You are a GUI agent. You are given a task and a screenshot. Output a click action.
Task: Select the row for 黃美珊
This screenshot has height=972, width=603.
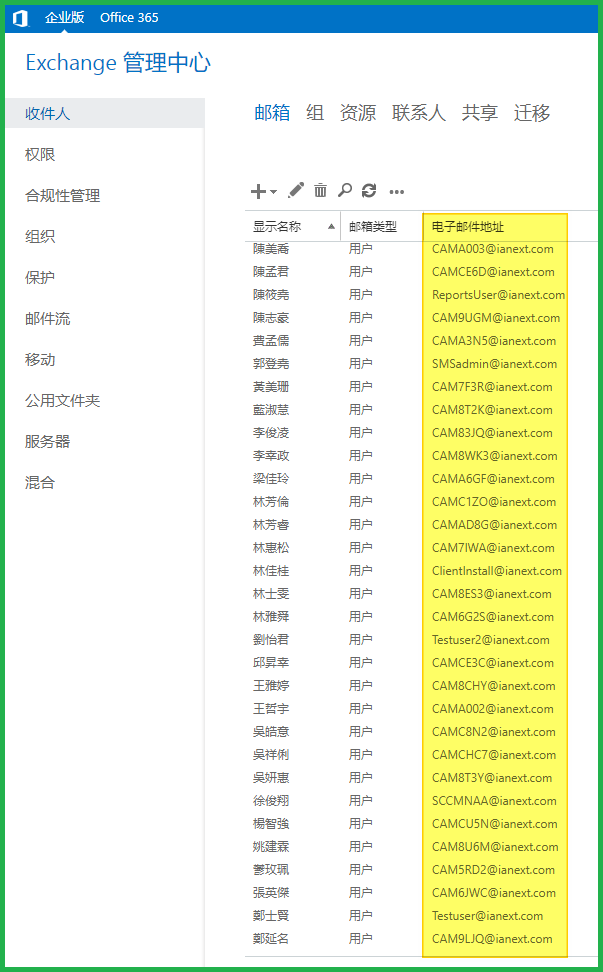click(x=421, y=387)
